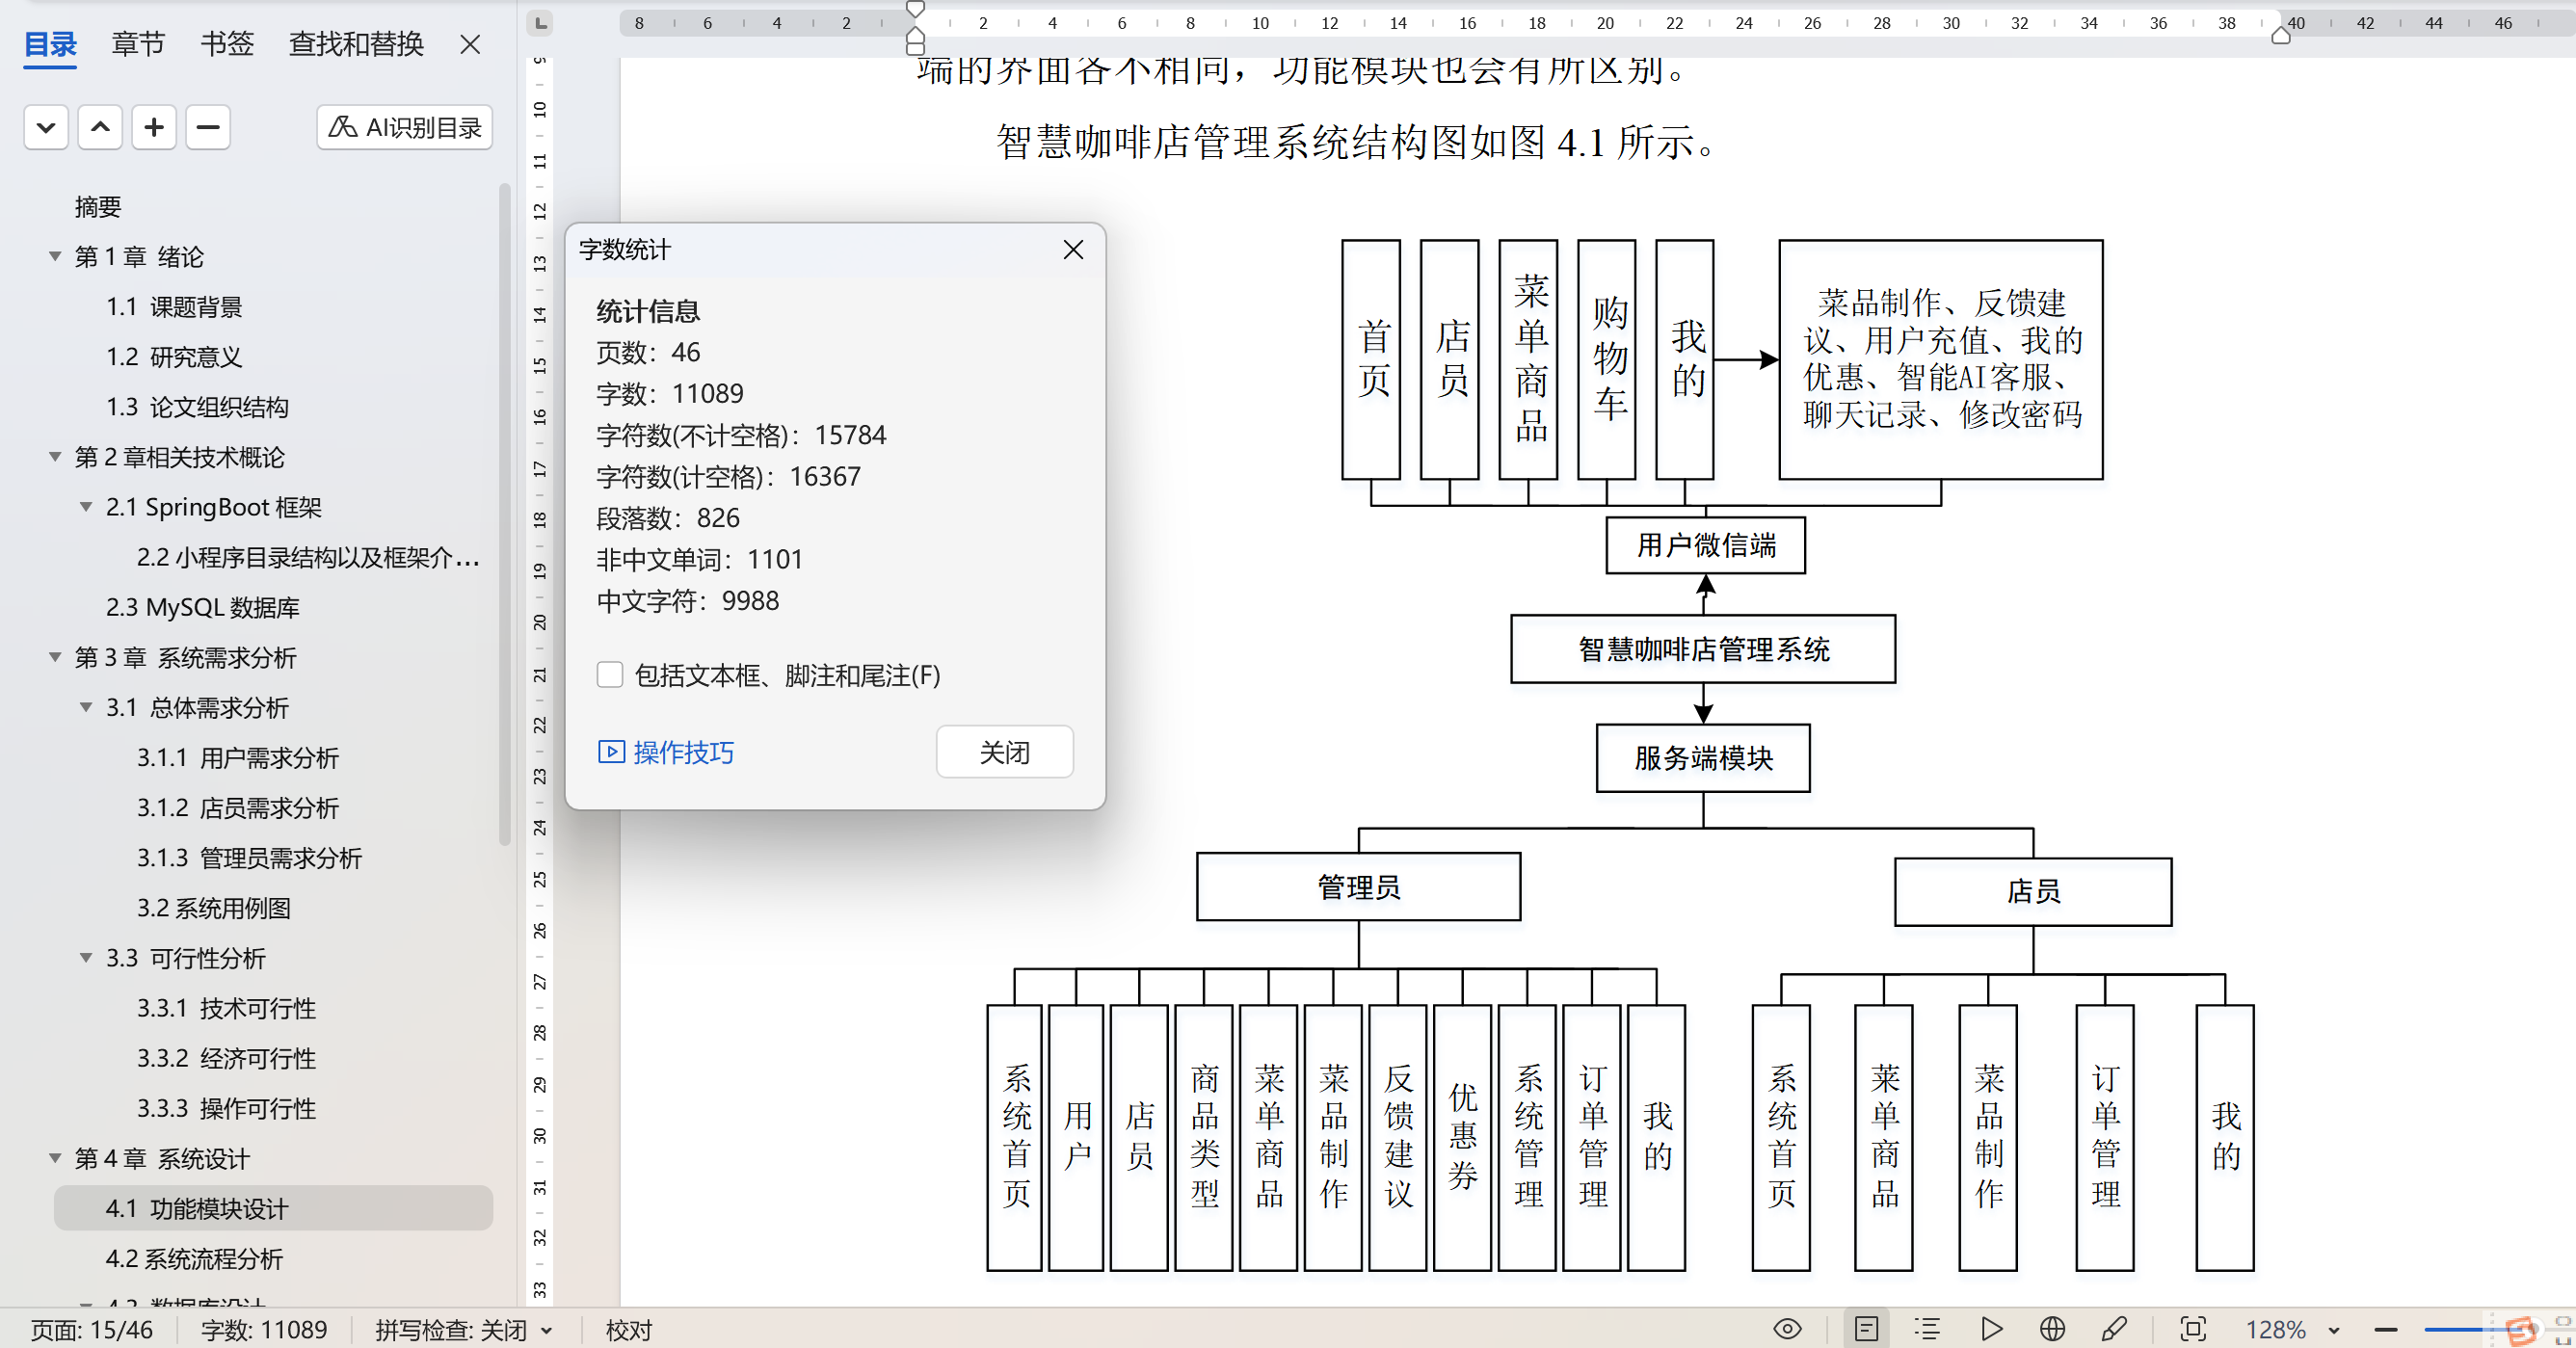Switch to page layout view icon
The image size is (2576, 1348).
[1866, 1329]
